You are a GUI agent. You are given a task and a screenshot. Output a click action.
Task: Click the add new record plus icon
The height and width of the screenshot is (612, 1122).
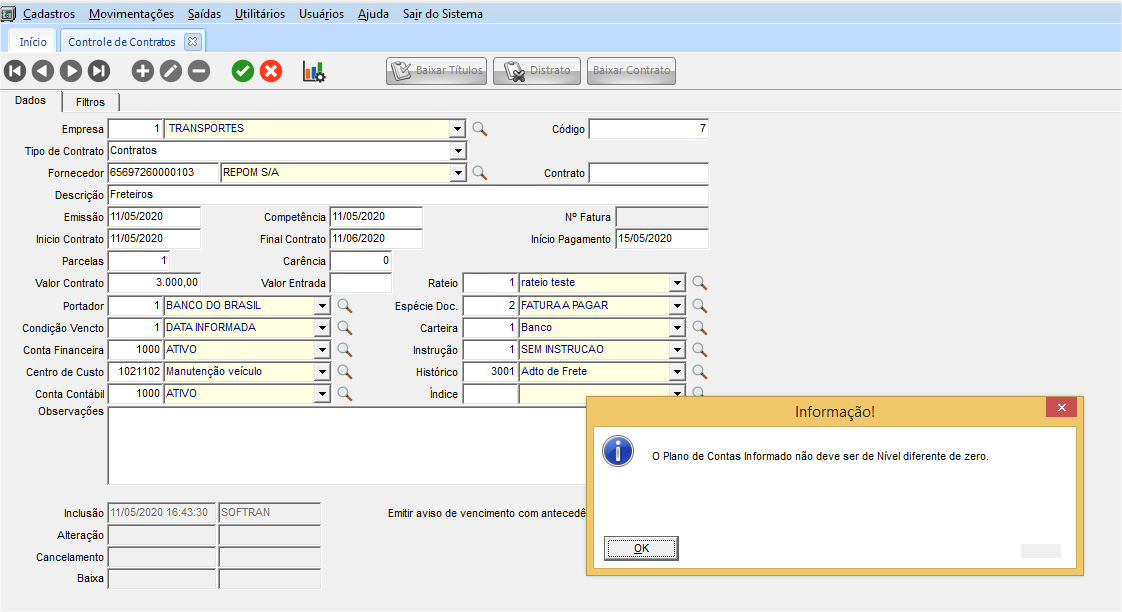(143, 71)
